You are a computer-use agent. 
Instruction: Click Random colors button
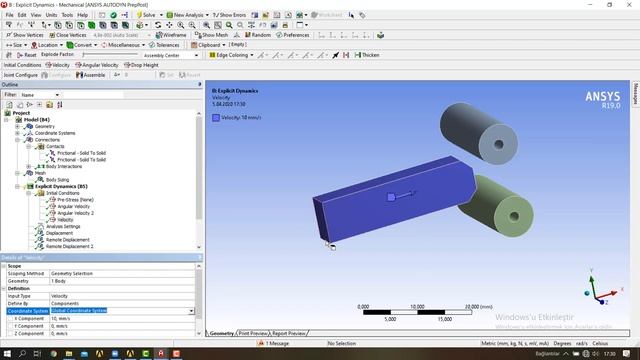tap(258, 35)
